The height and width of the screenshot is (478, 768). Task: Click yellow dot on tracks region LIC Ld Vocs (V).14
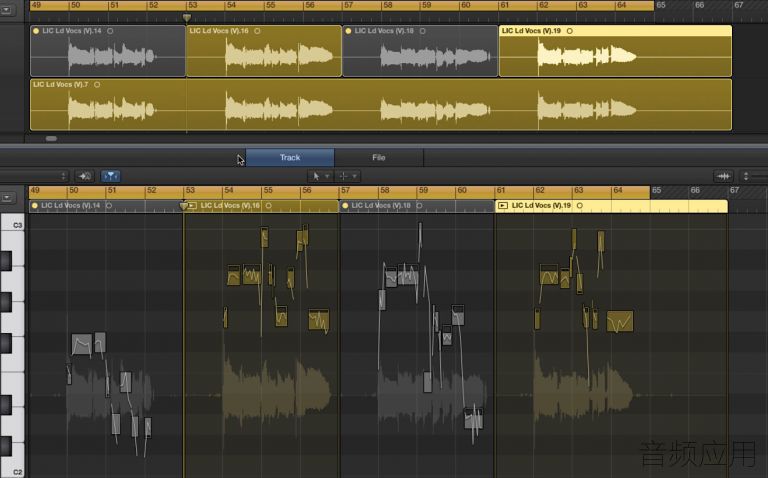click(x=36, y=31)
